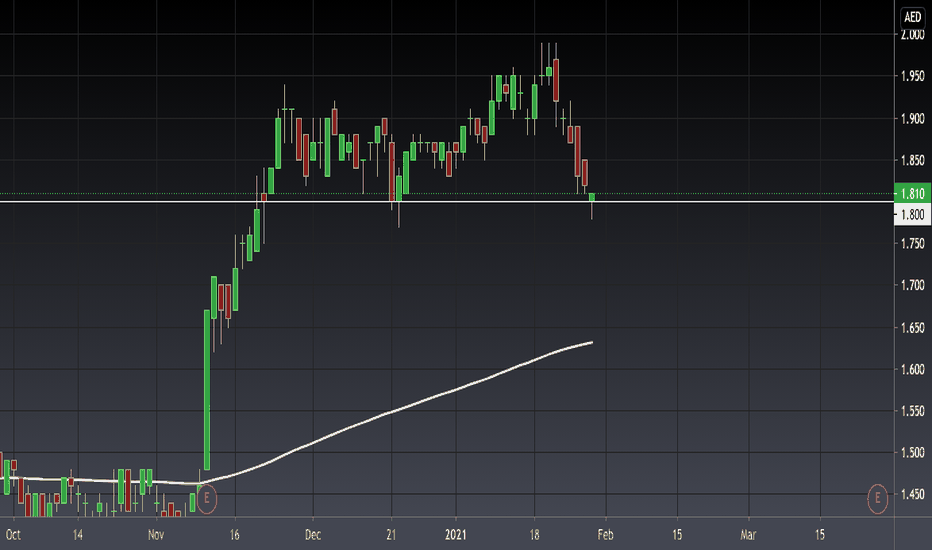The width and height of the screenshot is (932, 550).
Task: Click the earnings E marker near November
Action: coord(206,498)
